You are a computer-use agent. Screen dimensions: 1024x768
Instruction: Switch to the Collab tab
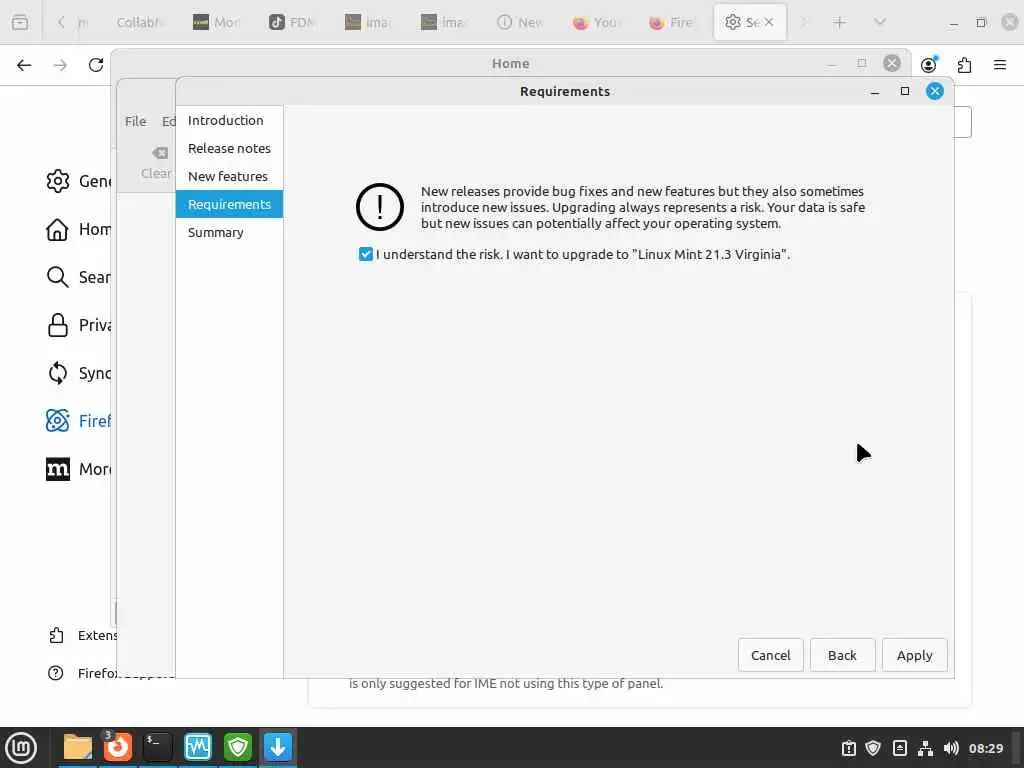138,22
